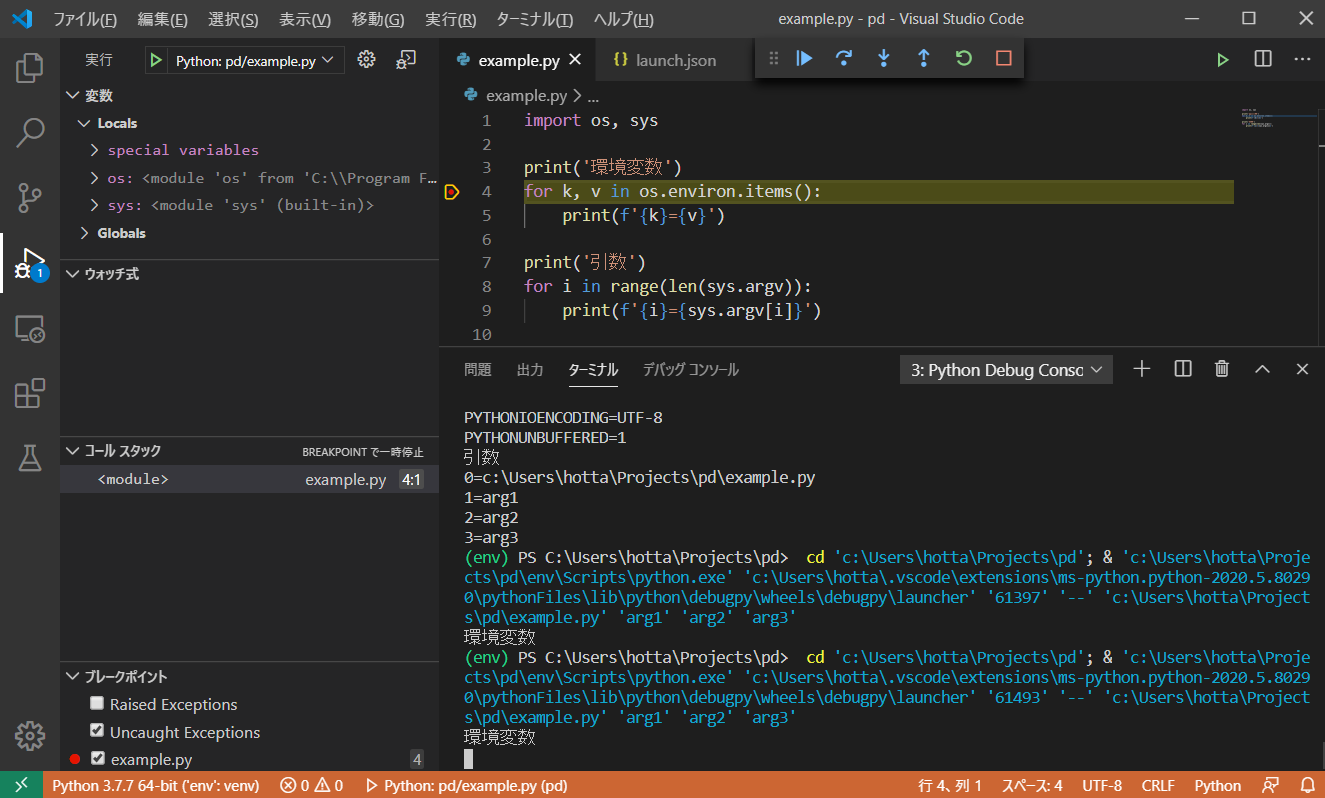Enable the Raised Exceptions breakpoint

97,704
